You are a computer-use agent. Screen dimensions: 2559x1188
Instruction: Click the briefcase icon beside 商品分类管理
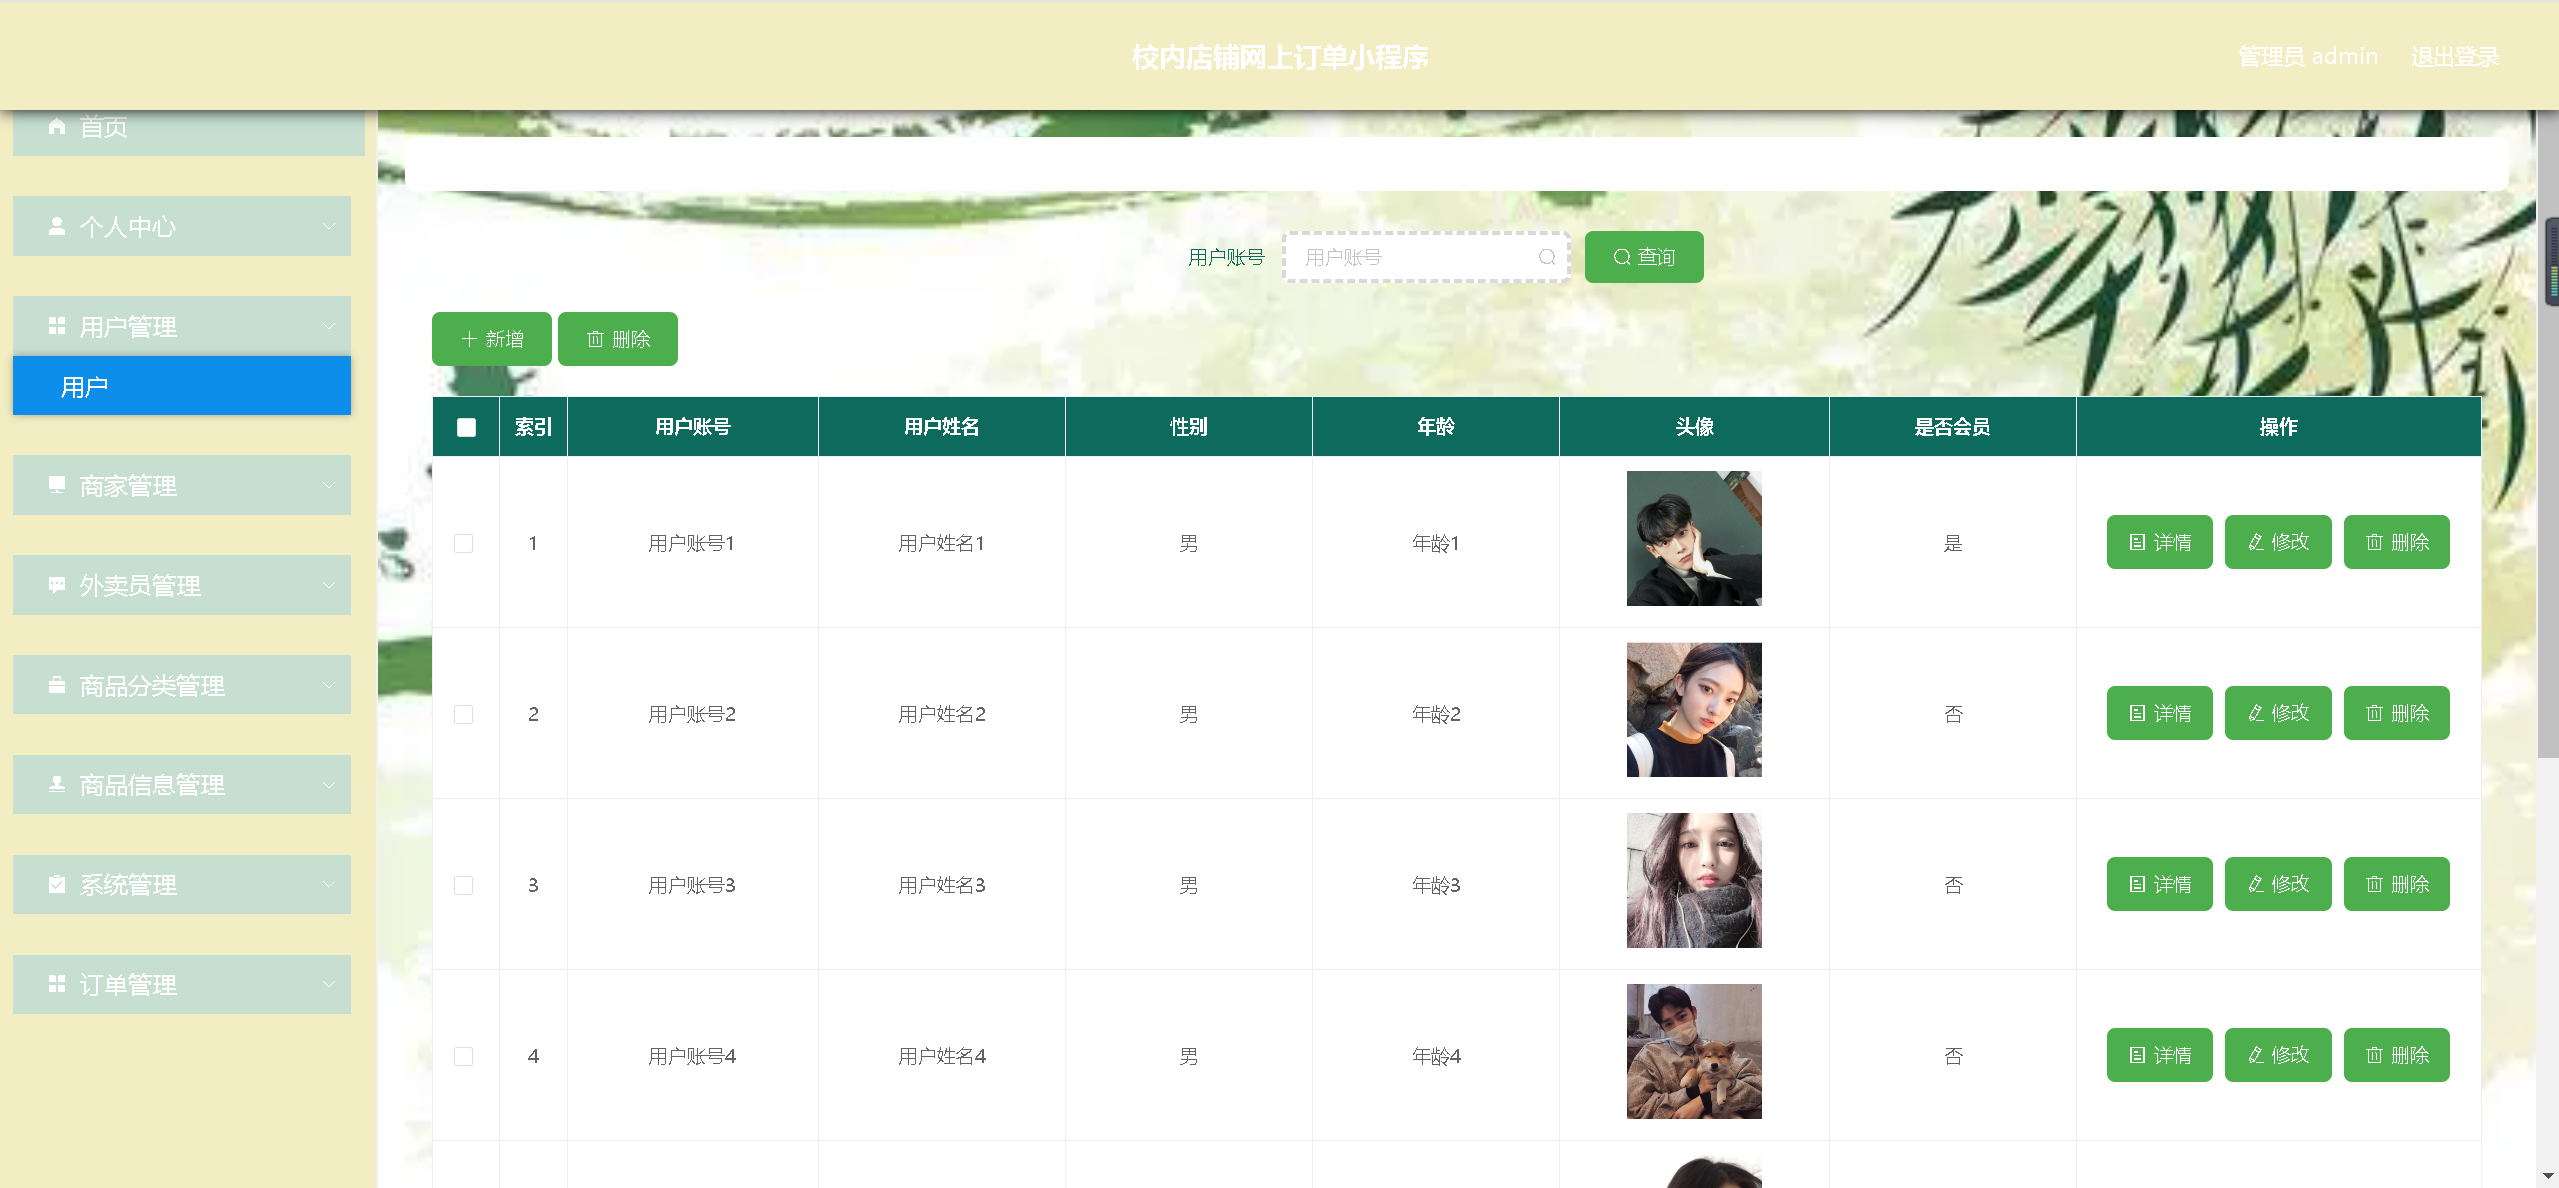(x=57, y=685)
